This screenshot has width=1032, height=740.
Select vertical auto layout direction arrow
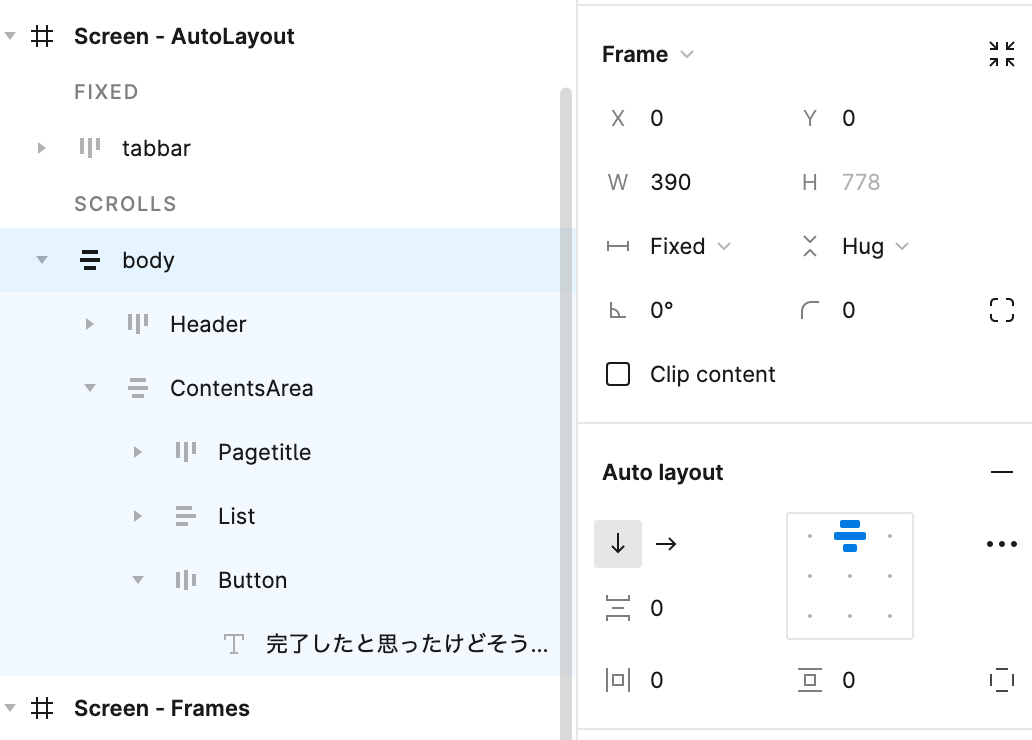[618, 544]
